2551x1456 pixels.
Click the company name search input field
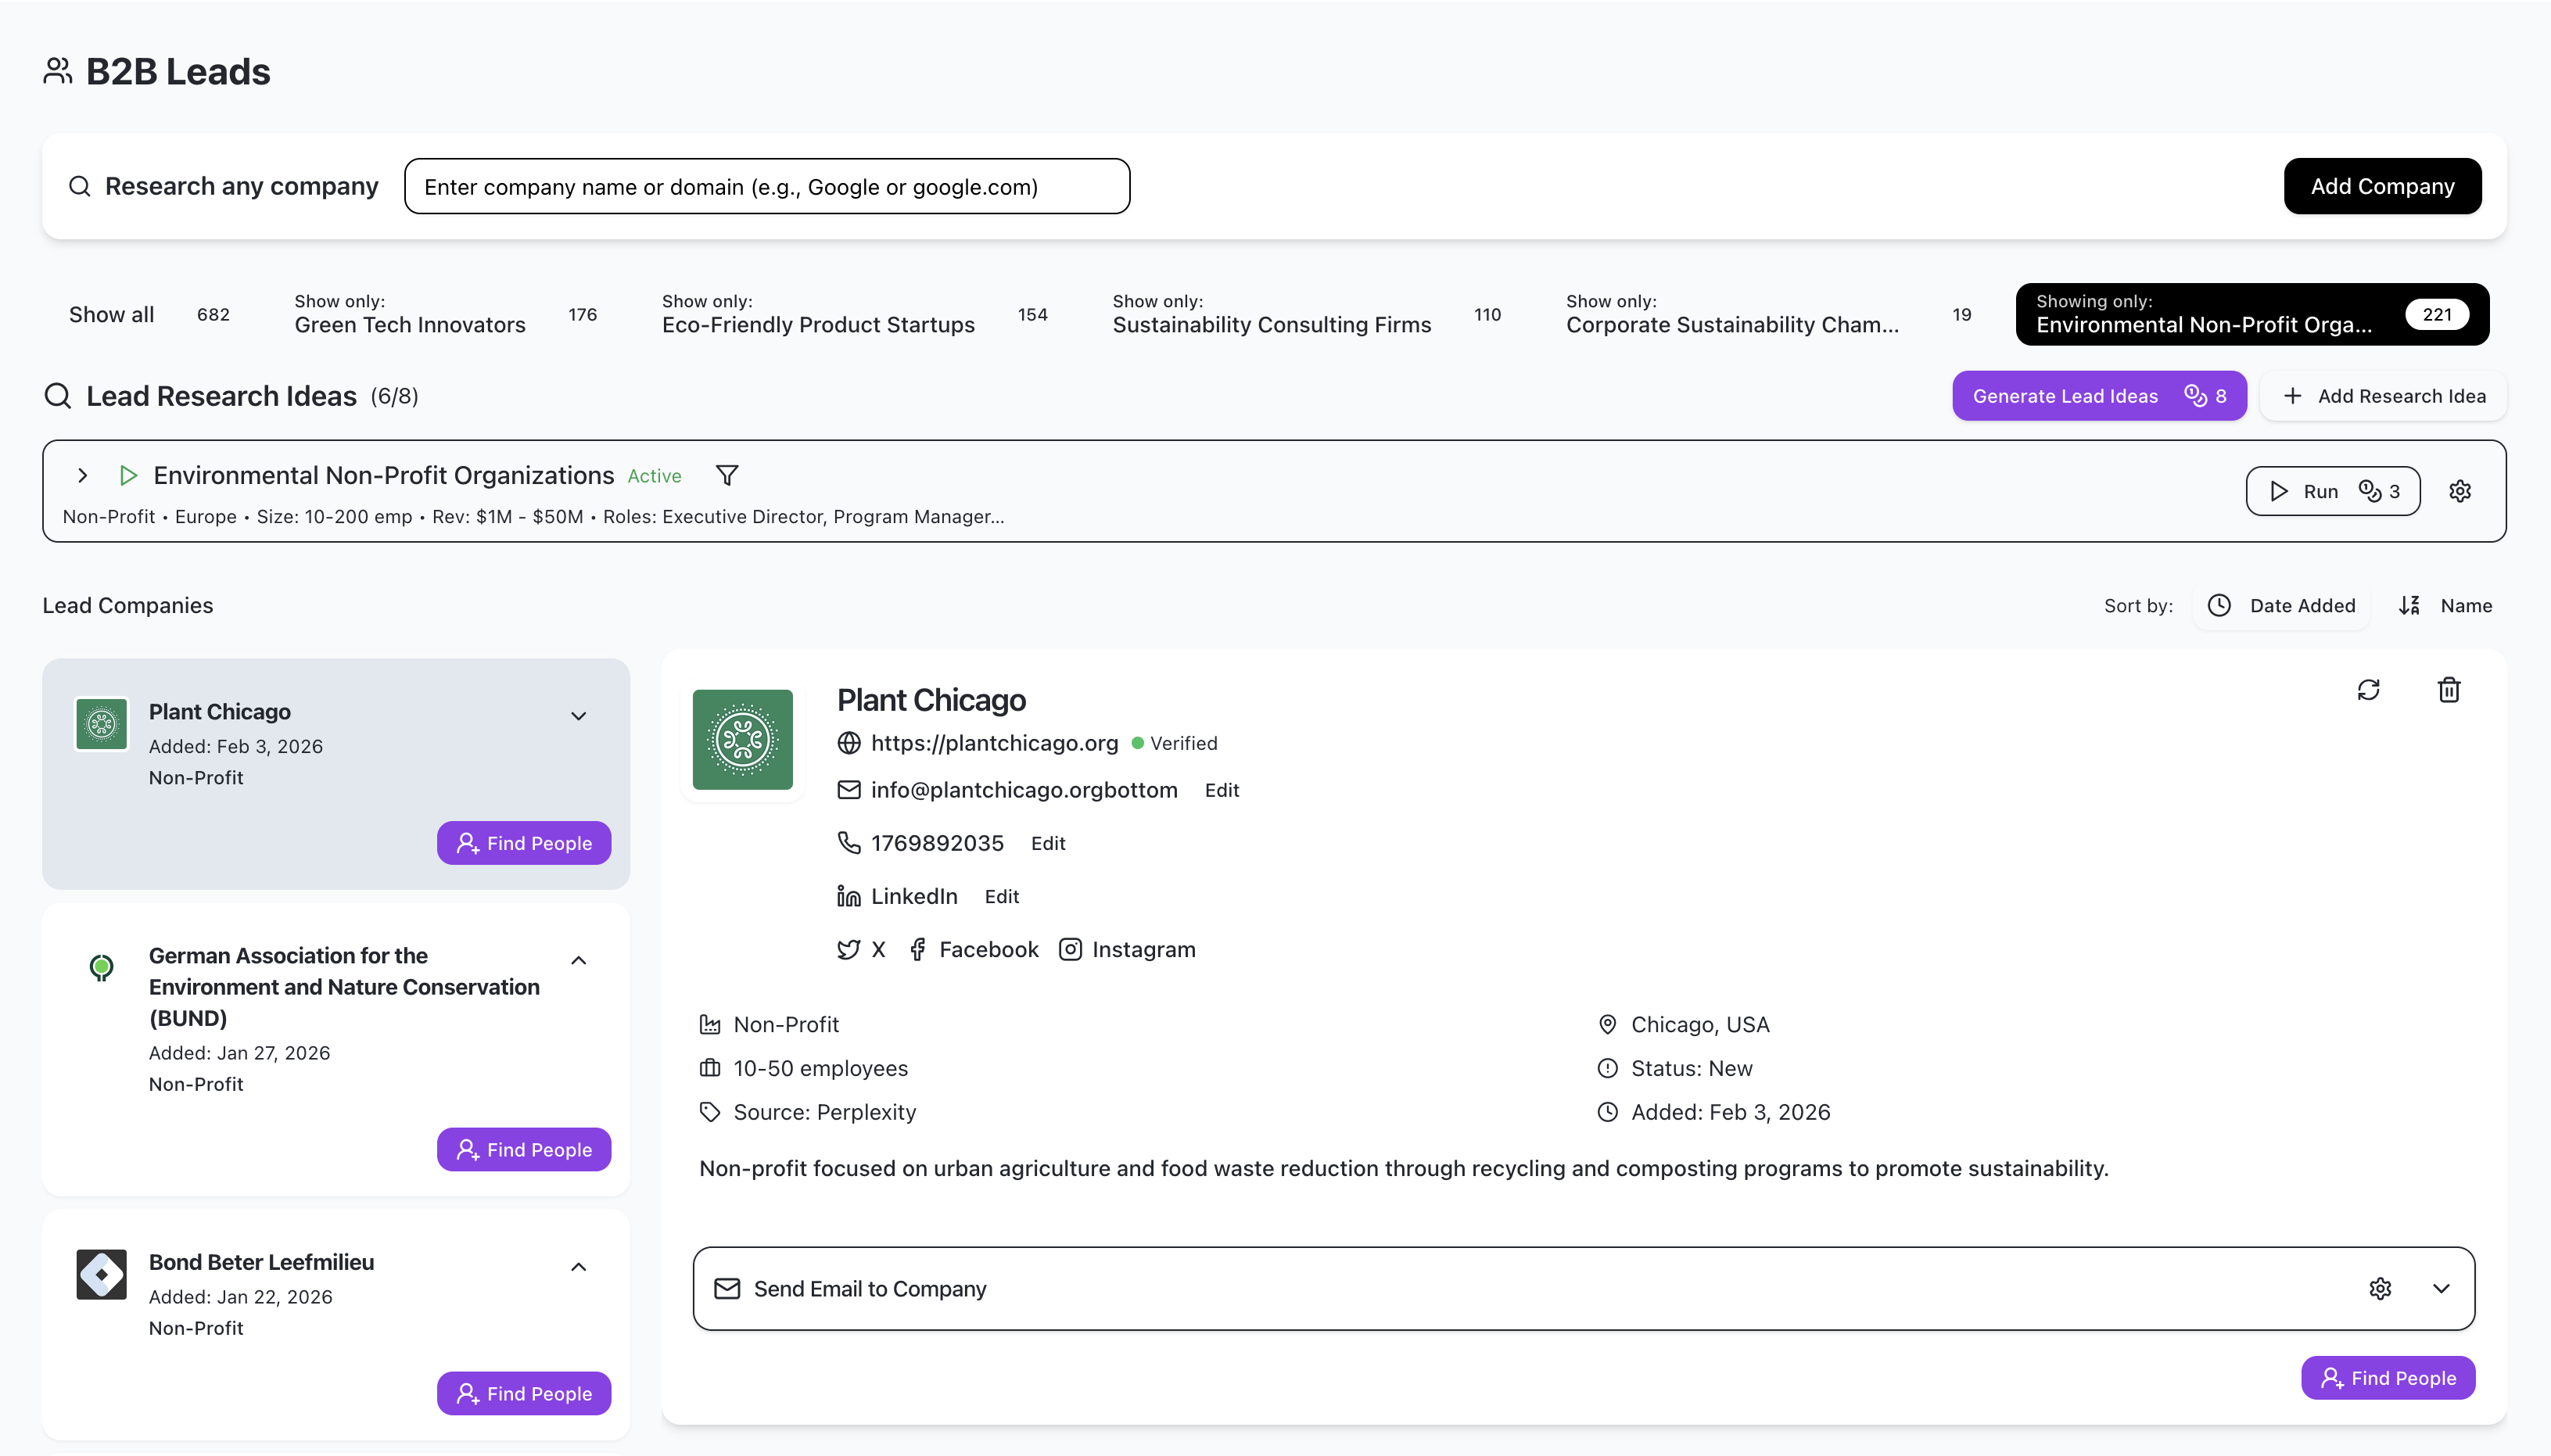coord(766,186)
